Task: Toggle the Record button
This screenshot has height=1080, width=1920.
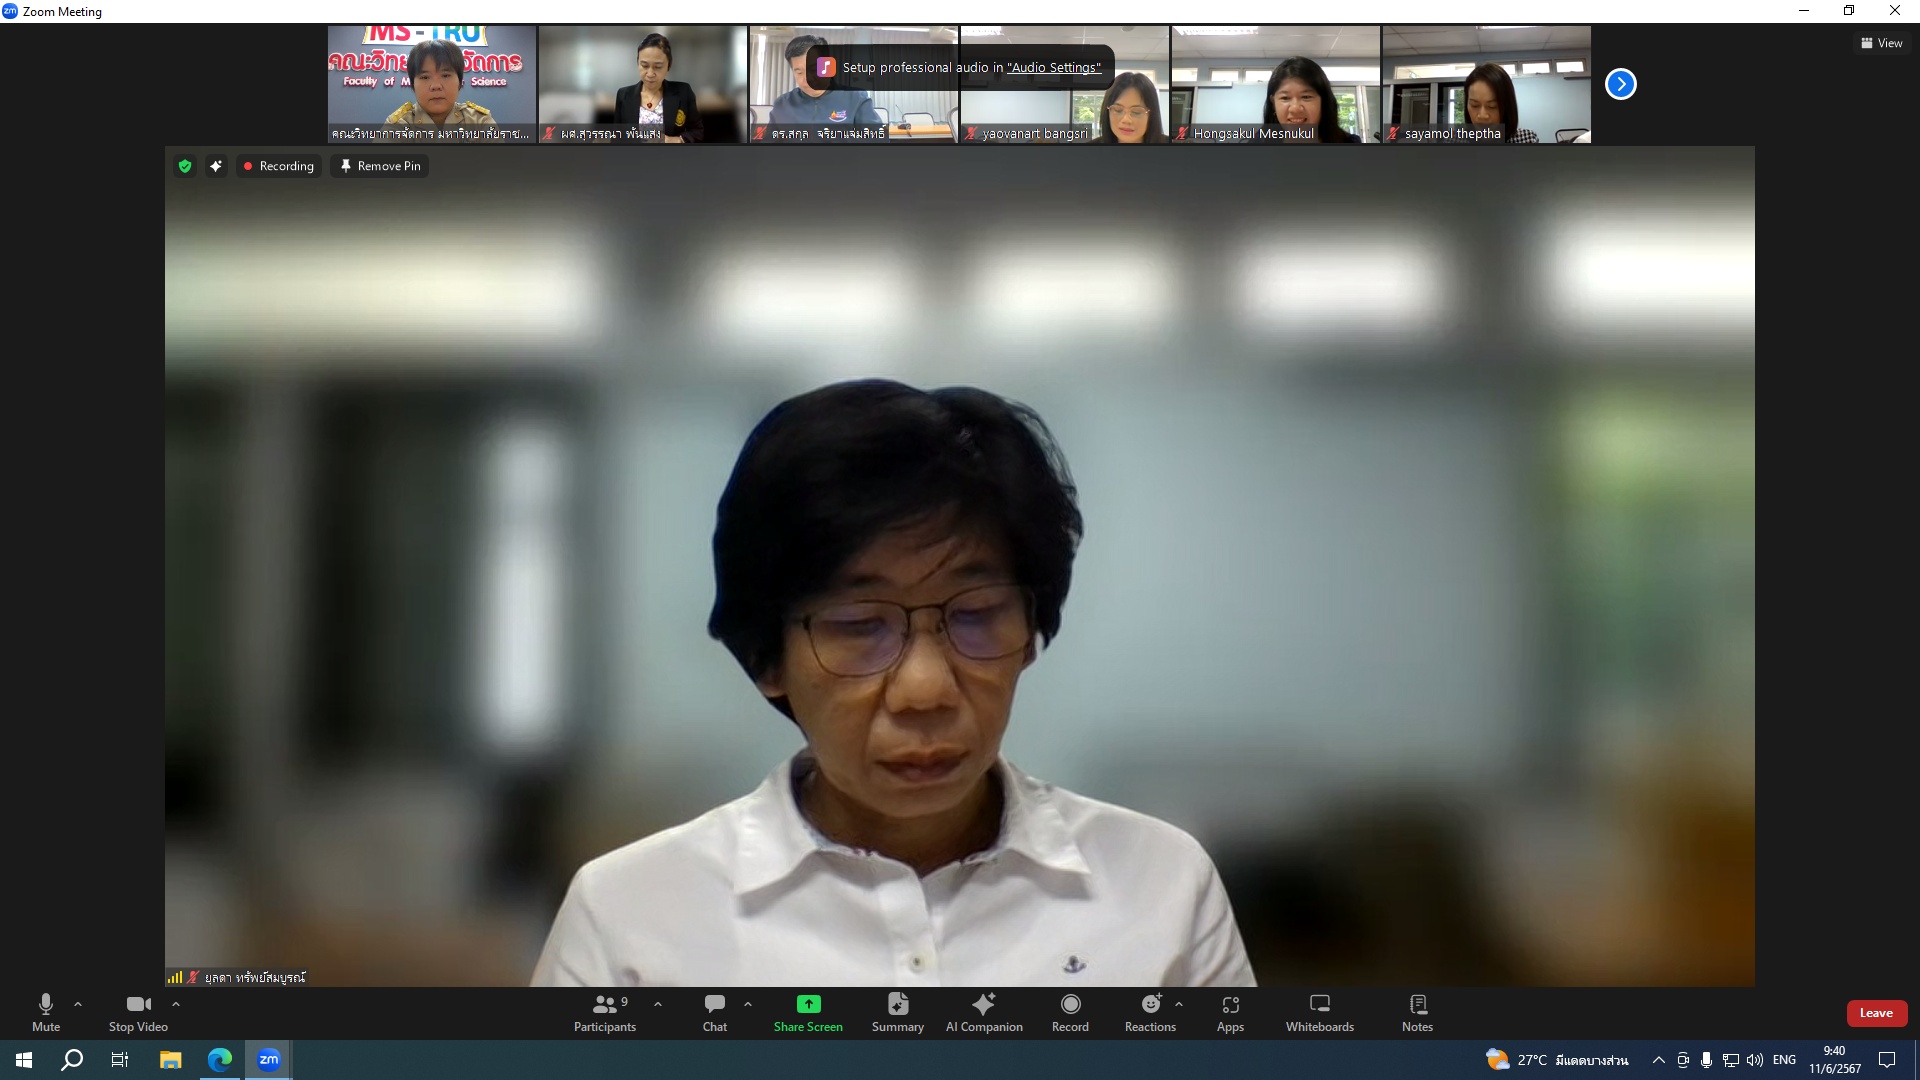Action: [1070, 1012]
